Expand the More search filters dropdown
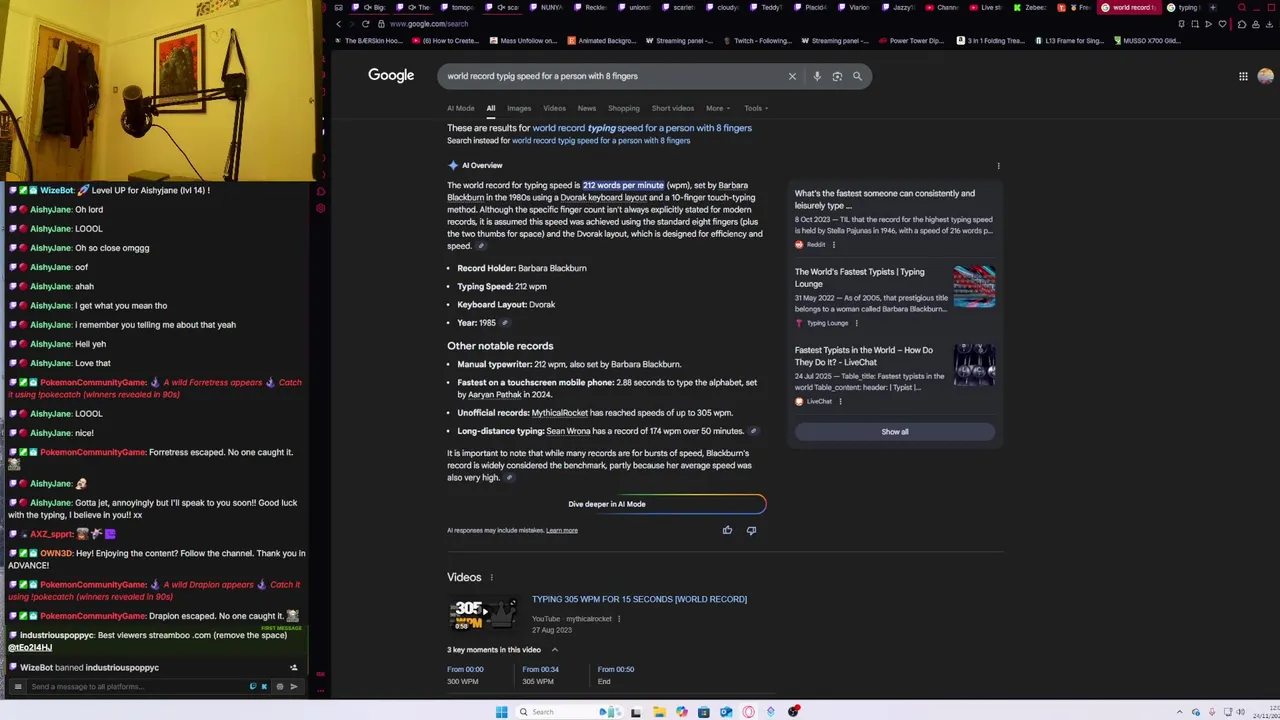The height and width of the screenshot is (720, 1280). pos(718,108)
